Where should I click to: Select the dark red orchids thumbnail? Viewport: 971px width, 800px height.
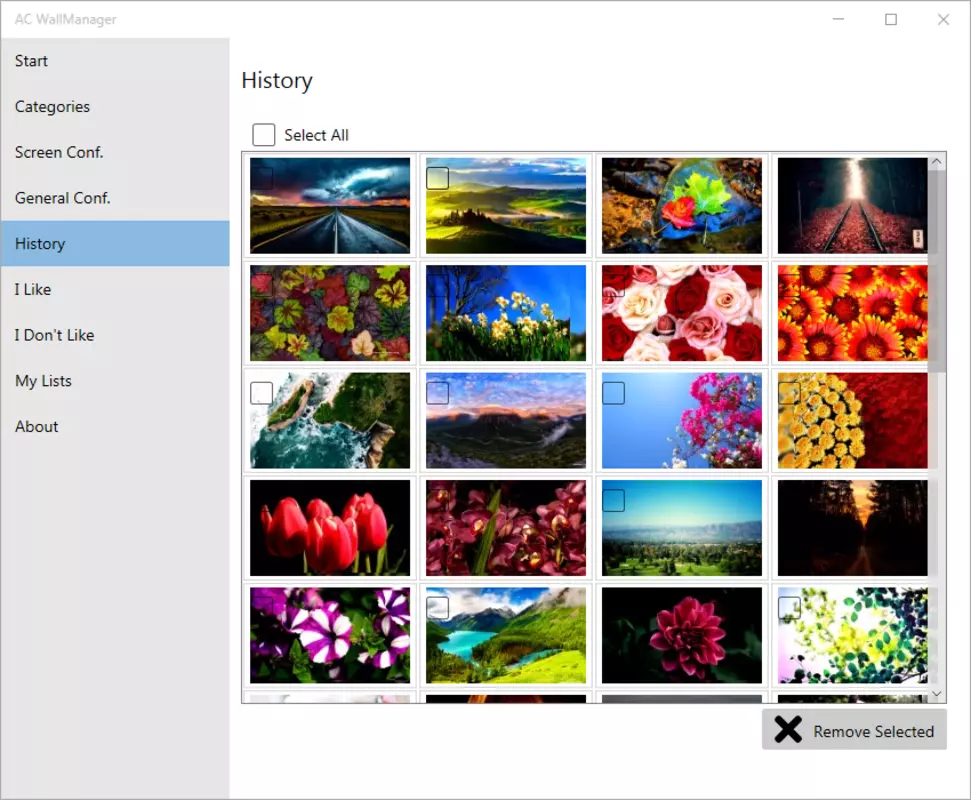click(x=506, y=528)
